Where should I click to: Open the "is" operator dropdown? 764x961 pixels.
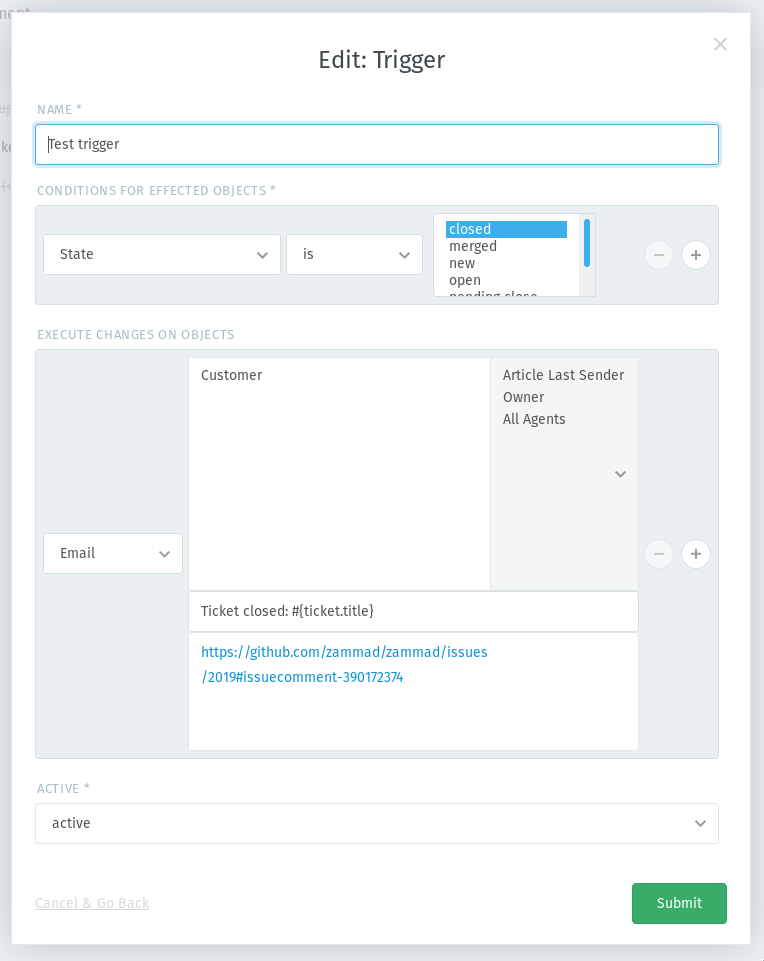click(x=354, y=254)
